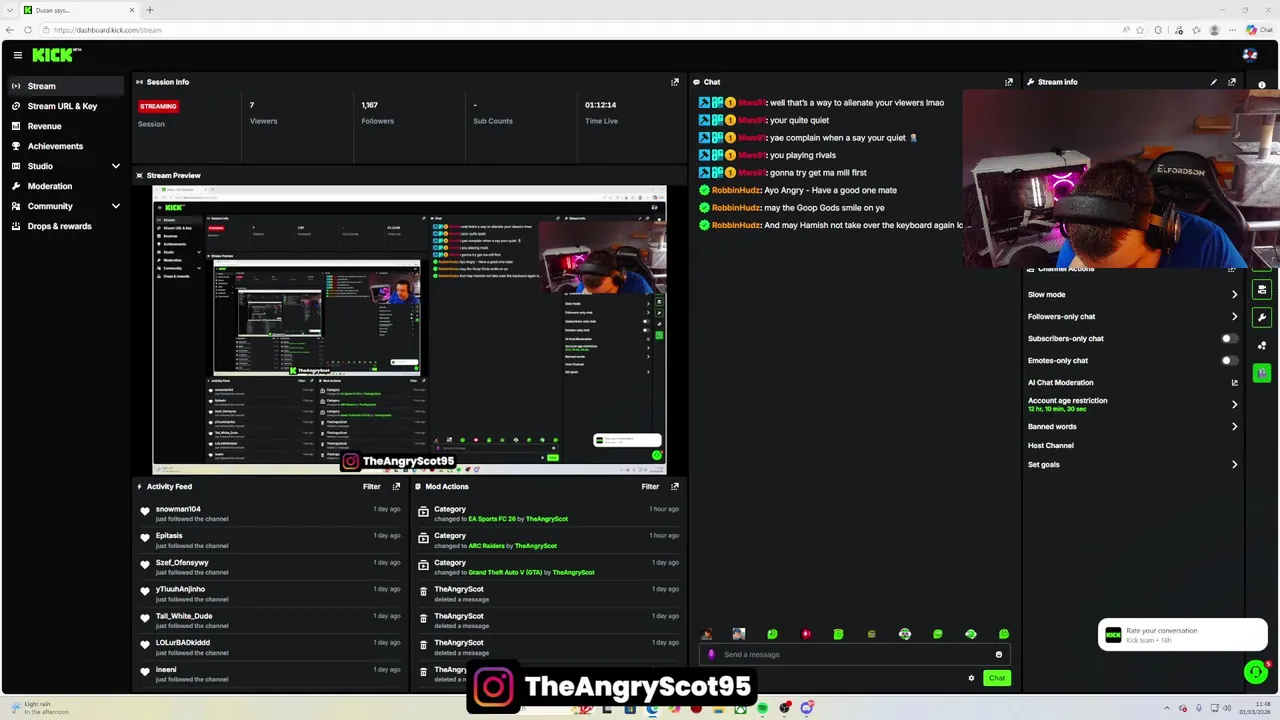Open the emote picker in message box
Image resolution: width=1280 pixels, height=720 pixels.
coord(998,655)
